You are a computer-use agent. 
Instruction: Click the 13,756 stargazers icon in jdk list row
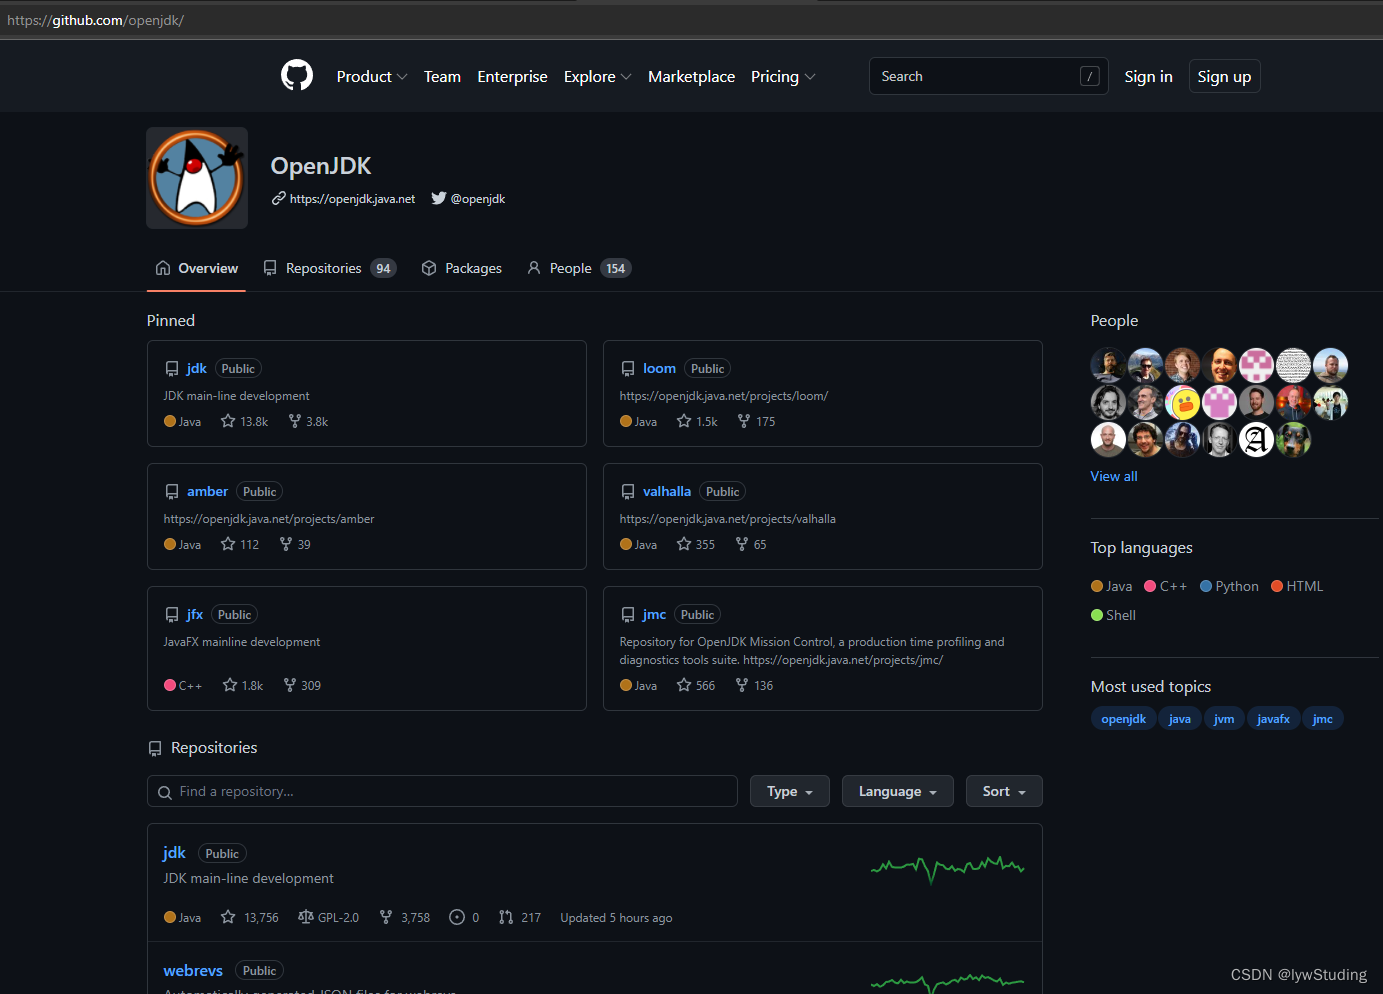click(228, 917)
